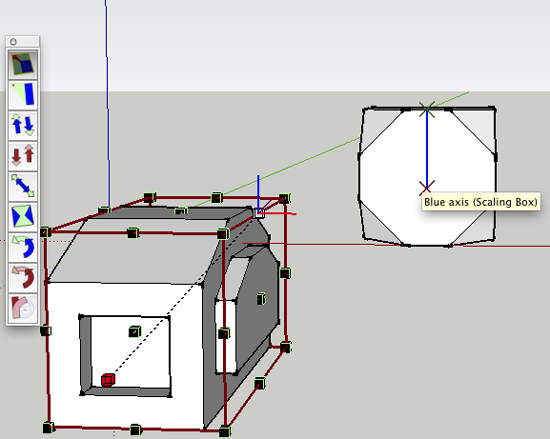Click the top-right rear corner scaling handle
550x439 pixels.
tap(284, 198)
